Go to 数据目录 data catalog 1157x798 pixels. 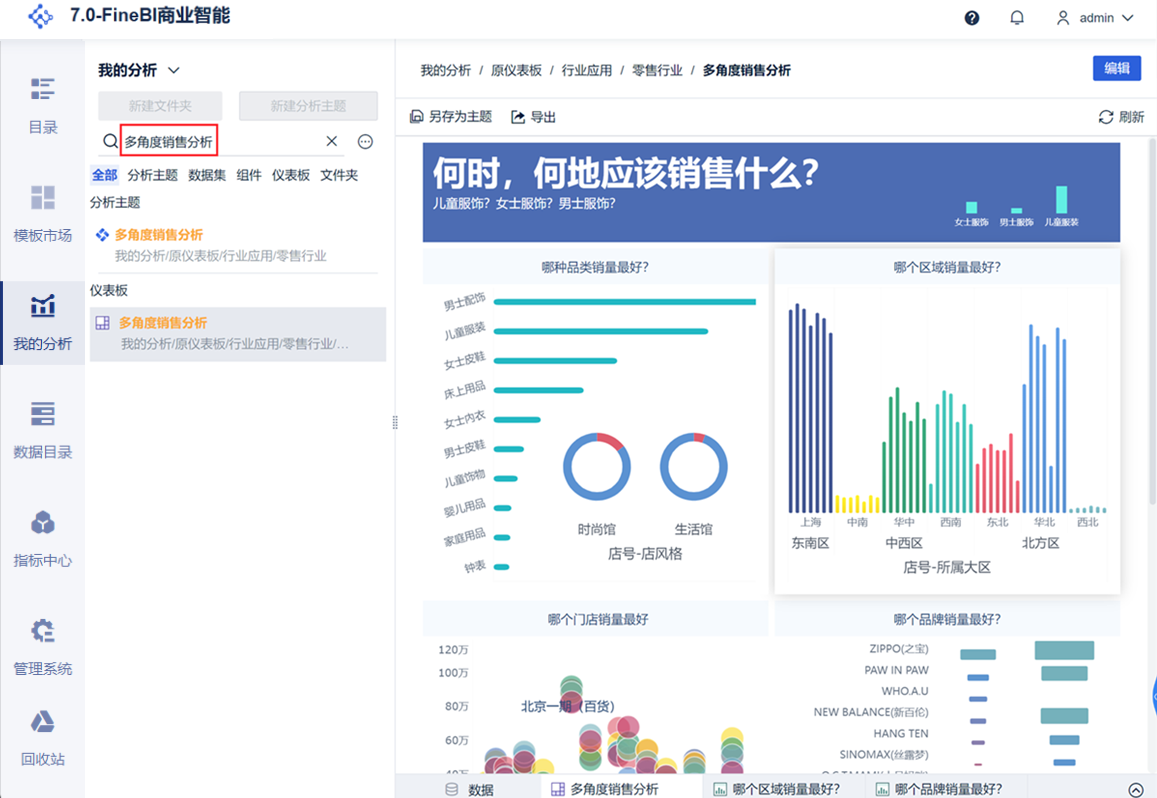click(43, 430)
